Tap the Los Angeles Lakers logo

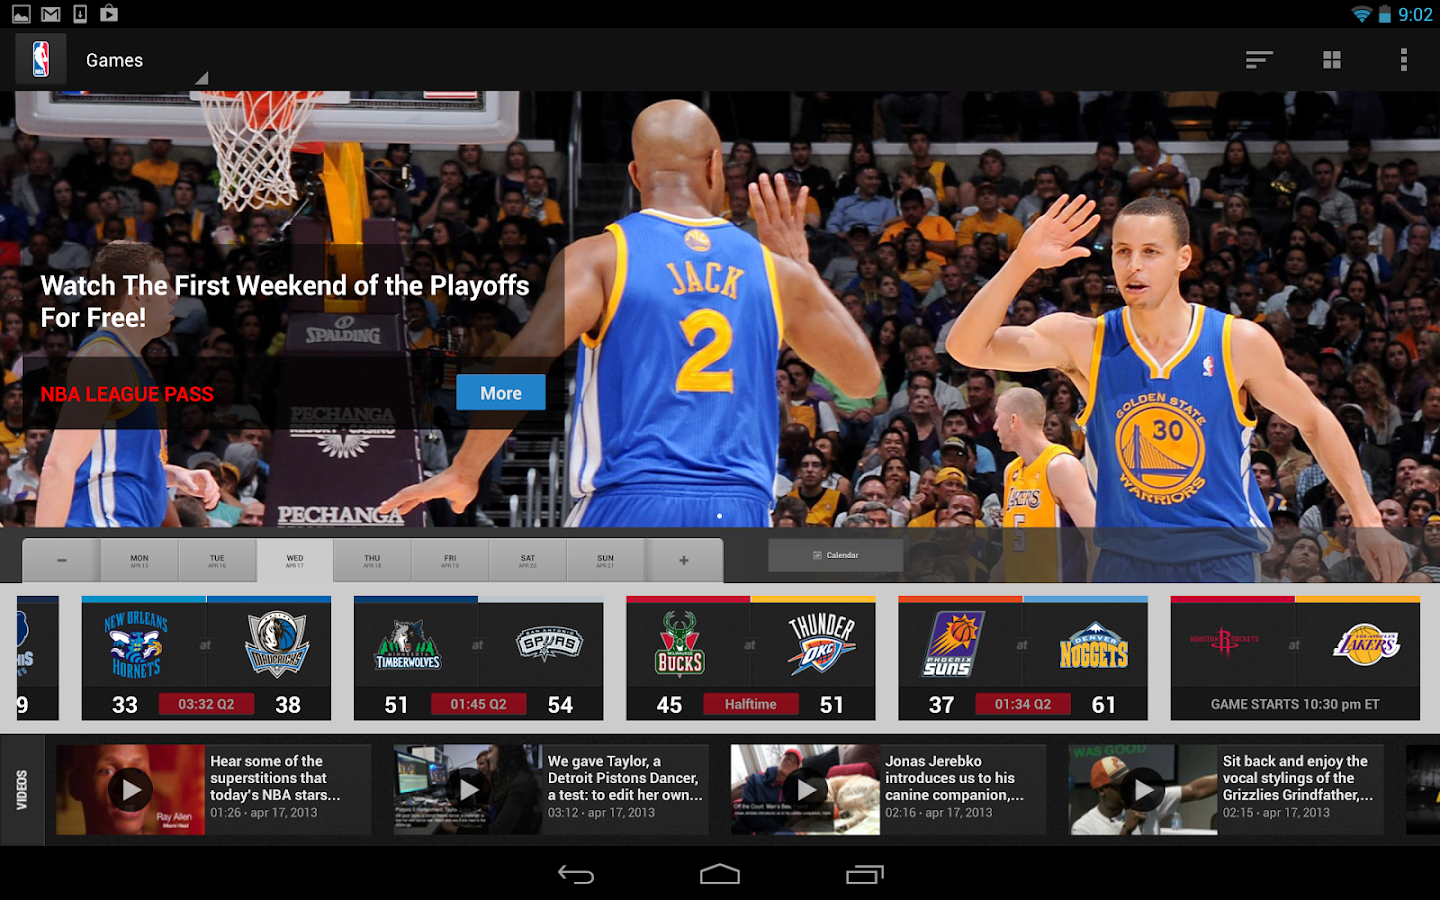[x=1366, y=644]
